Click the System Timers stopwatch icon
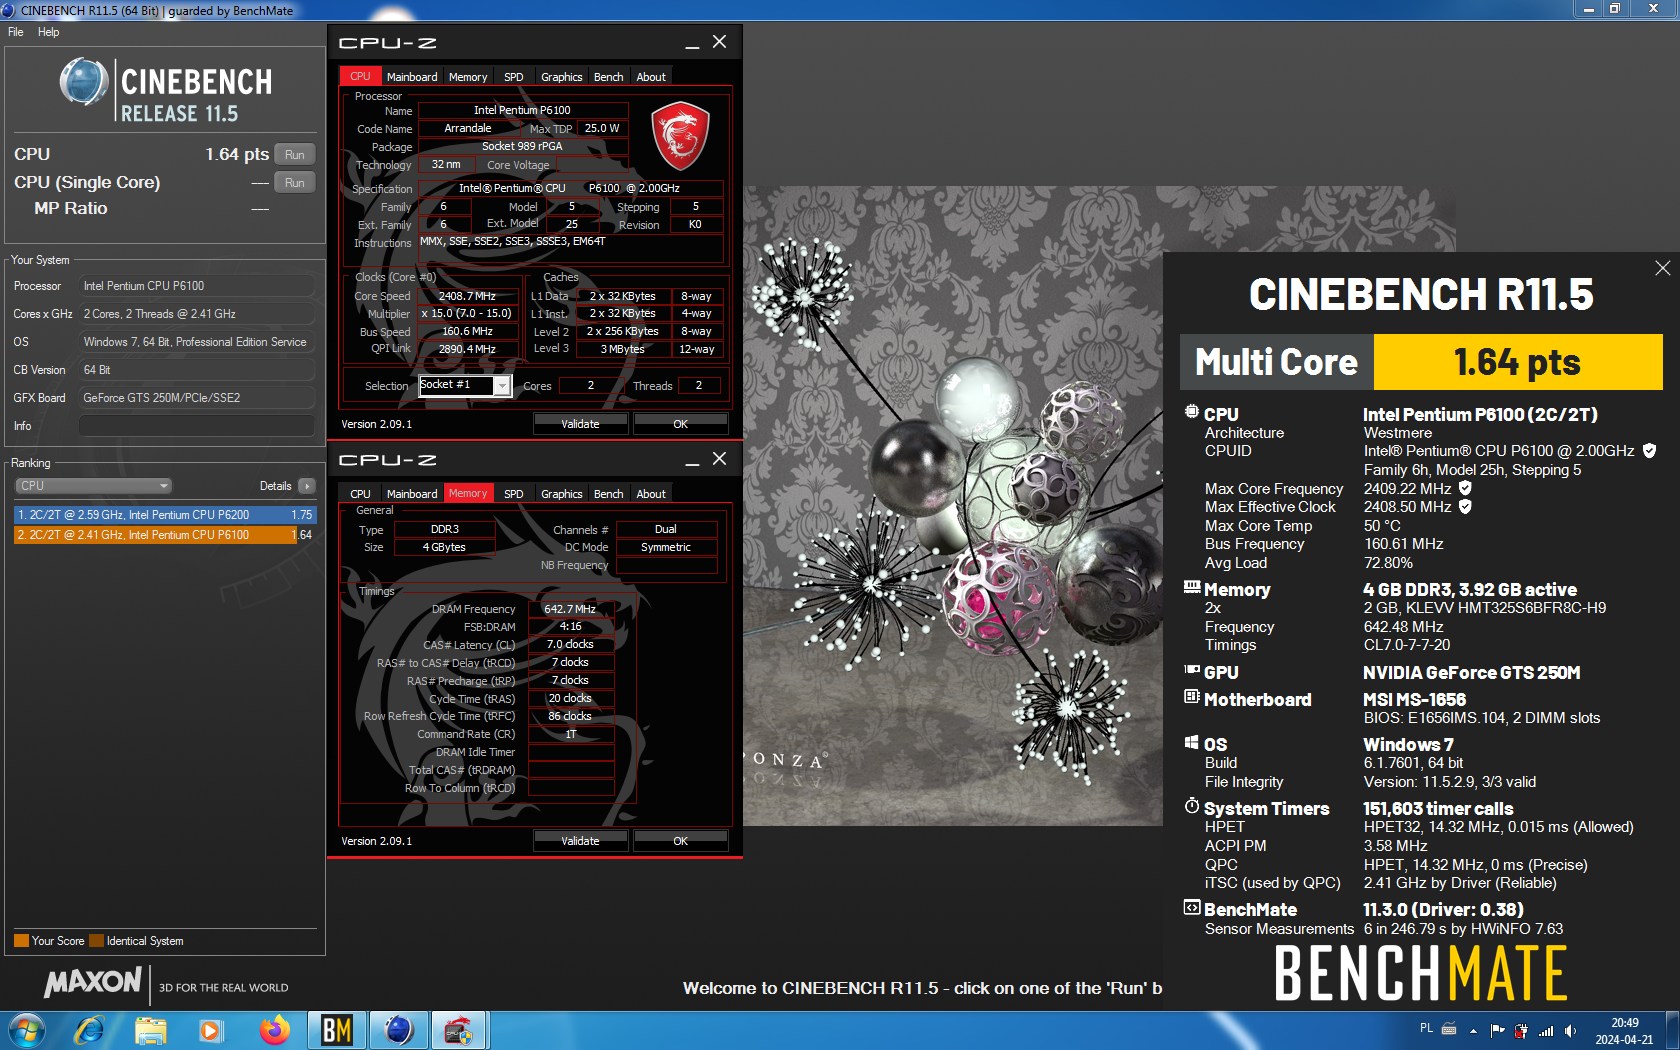 [1192, 806]
